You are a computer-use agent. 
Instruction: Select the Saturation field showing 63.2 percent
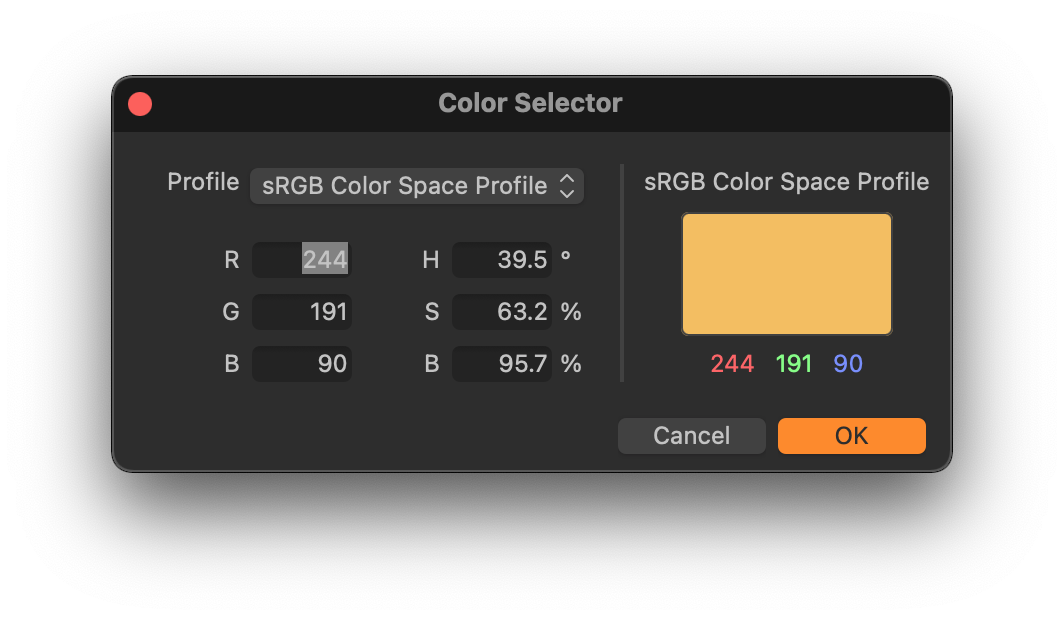(x=502, y=311)
